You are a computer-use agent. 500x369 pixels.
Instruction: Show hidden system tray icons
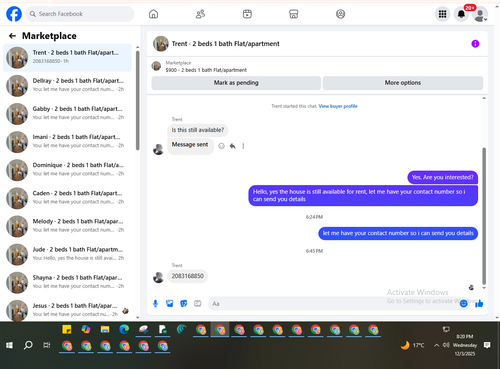point(436,345)
